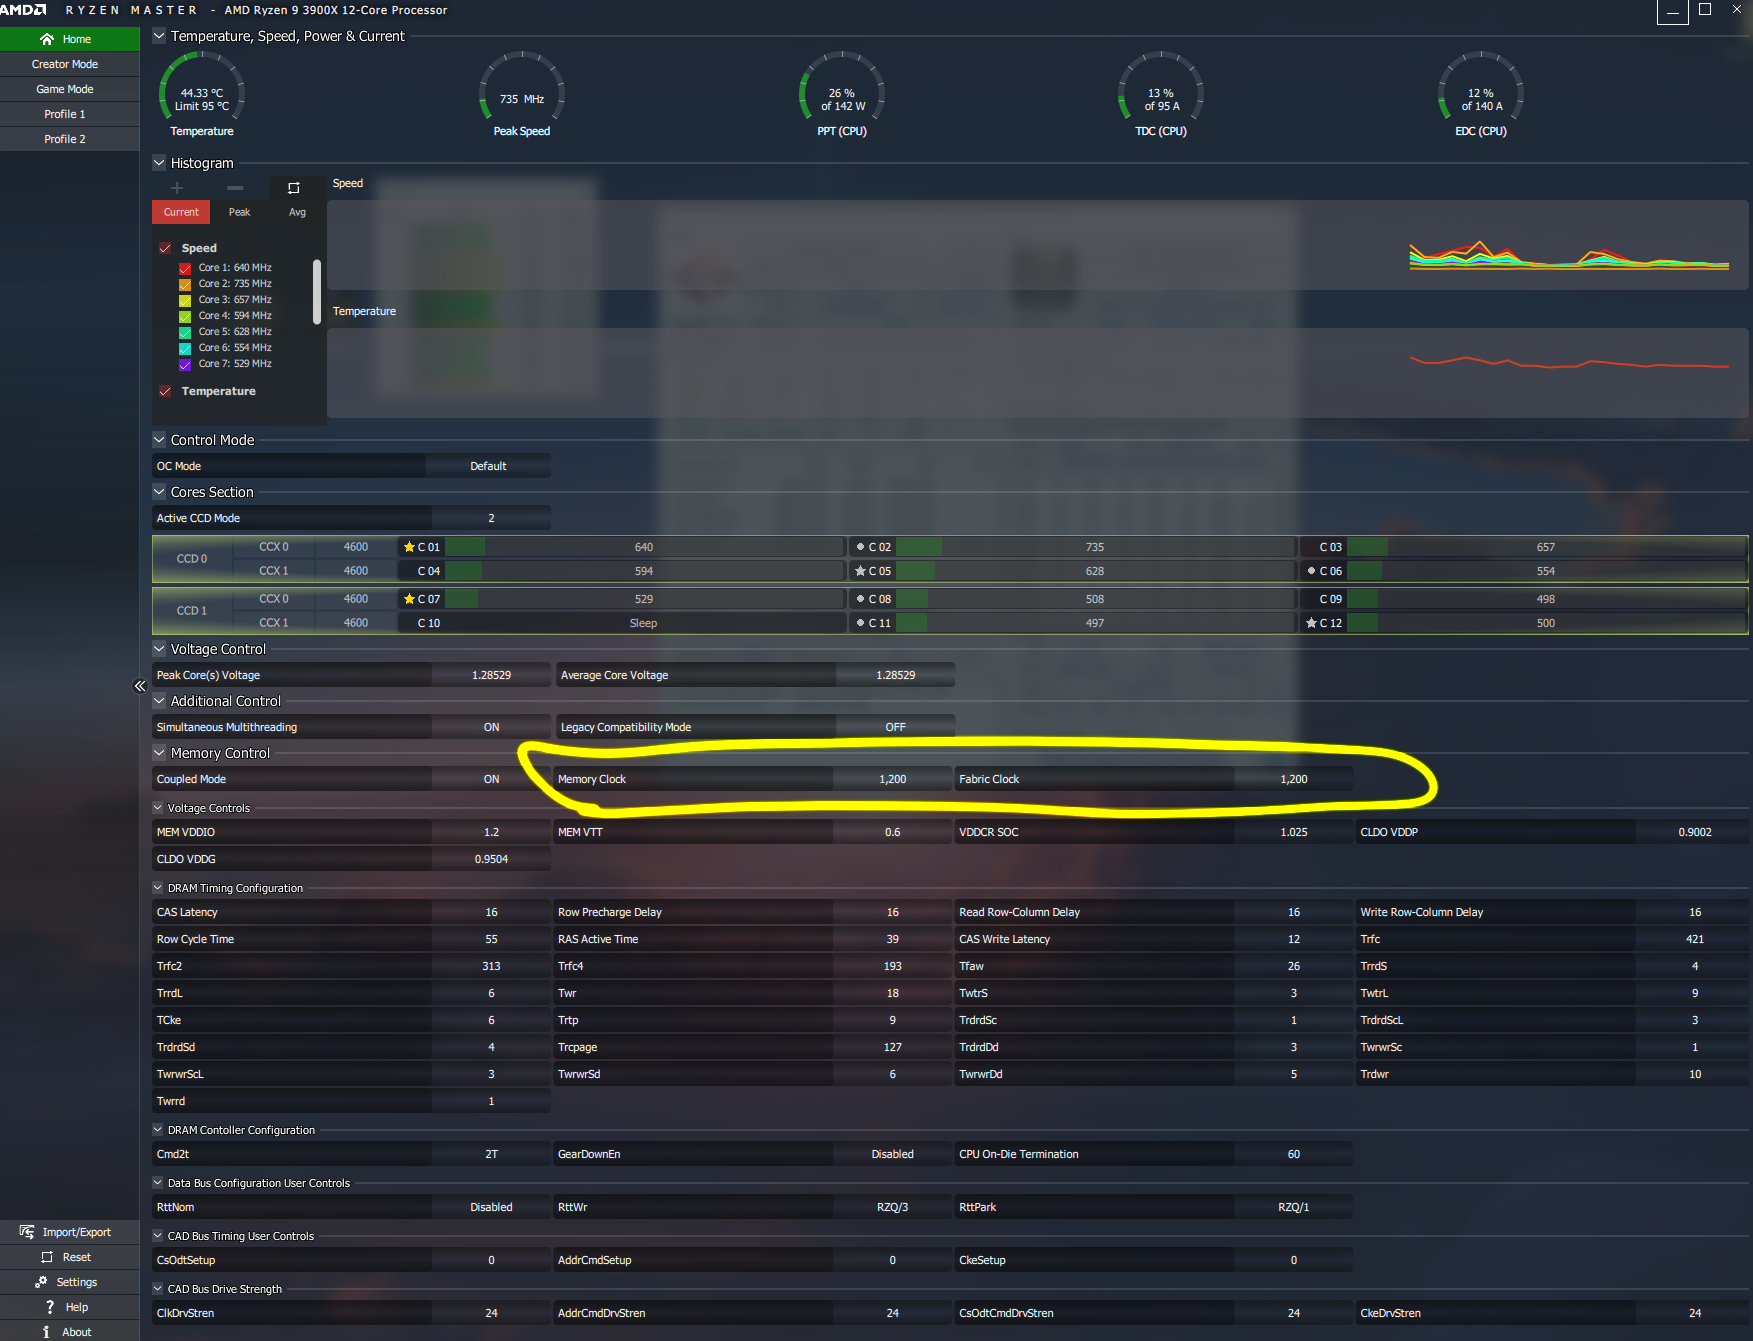This screenshot has height=1341, width=1753.
Task: Open the Creator Mode tab
Action: (70, 64)
